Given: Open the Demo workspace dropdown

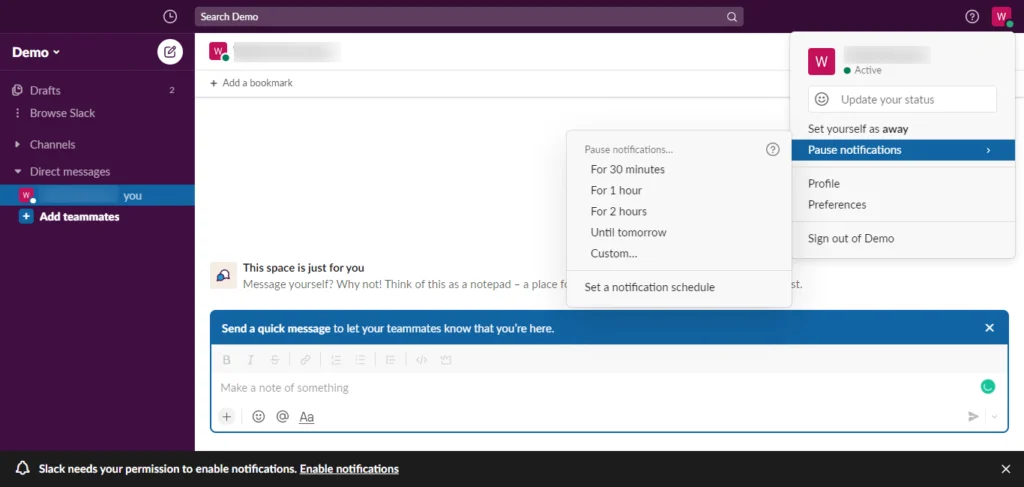Looking at the screenshot, I should pyautogui.click(x=36, y=52).
